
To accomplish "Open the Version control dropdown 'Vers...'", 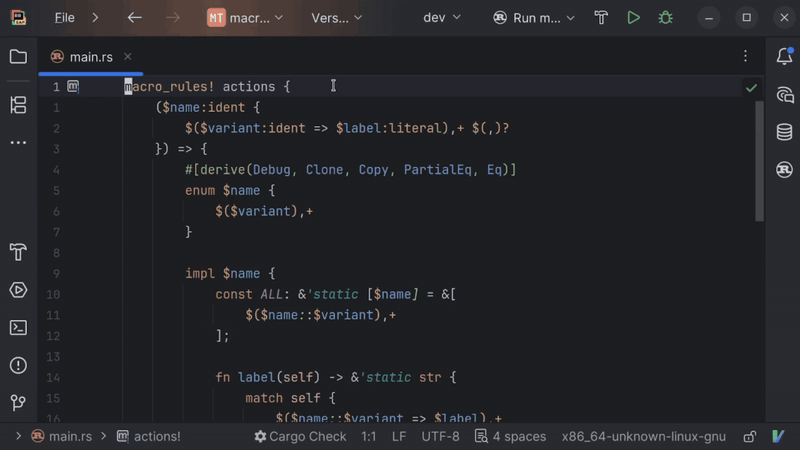I will pos(337,18).
